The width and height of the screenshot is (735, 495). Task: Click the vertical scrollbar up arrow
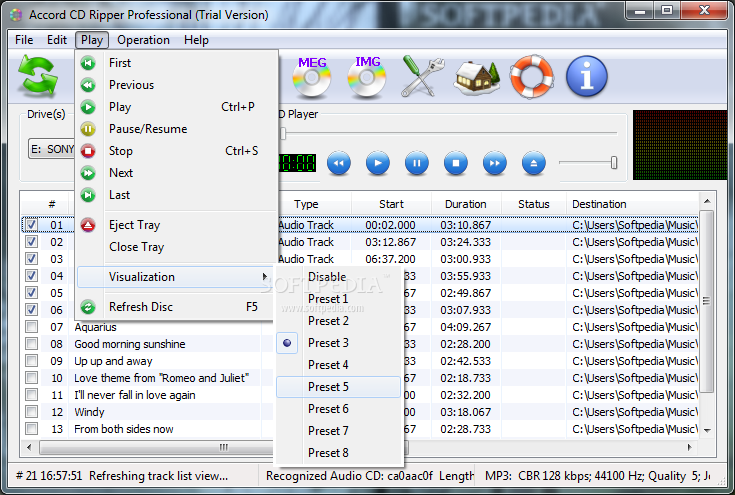click(707, 201)
